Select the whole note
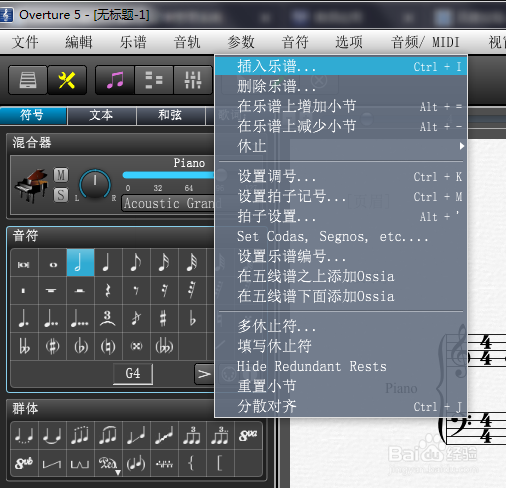This screenshot has width=506, height=488. point(53,263)
